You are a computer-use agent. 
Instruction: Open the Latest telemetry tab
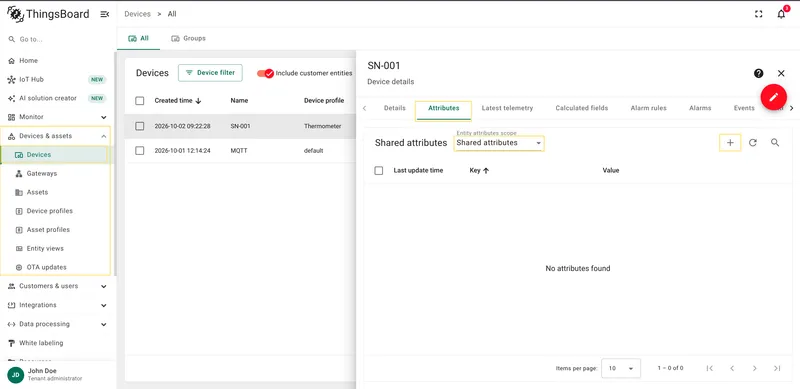pyautogui.click(x=507, y=108)
